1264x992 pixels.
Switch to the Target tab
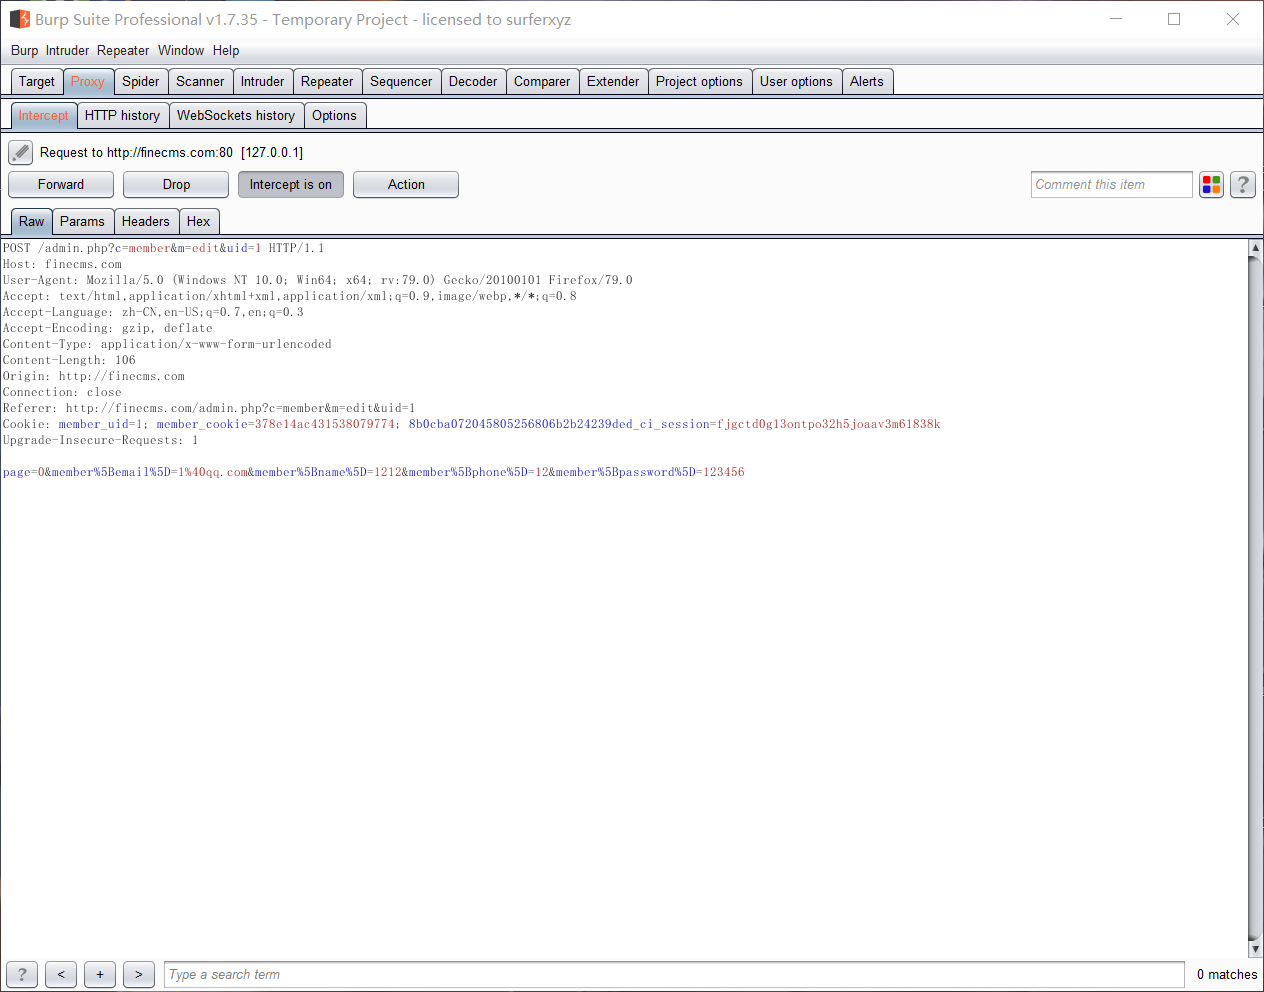[x=37, y=82]
